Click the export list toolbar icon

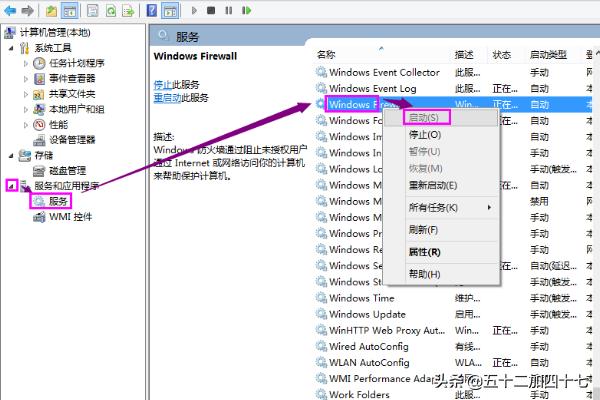click(130, 11)
